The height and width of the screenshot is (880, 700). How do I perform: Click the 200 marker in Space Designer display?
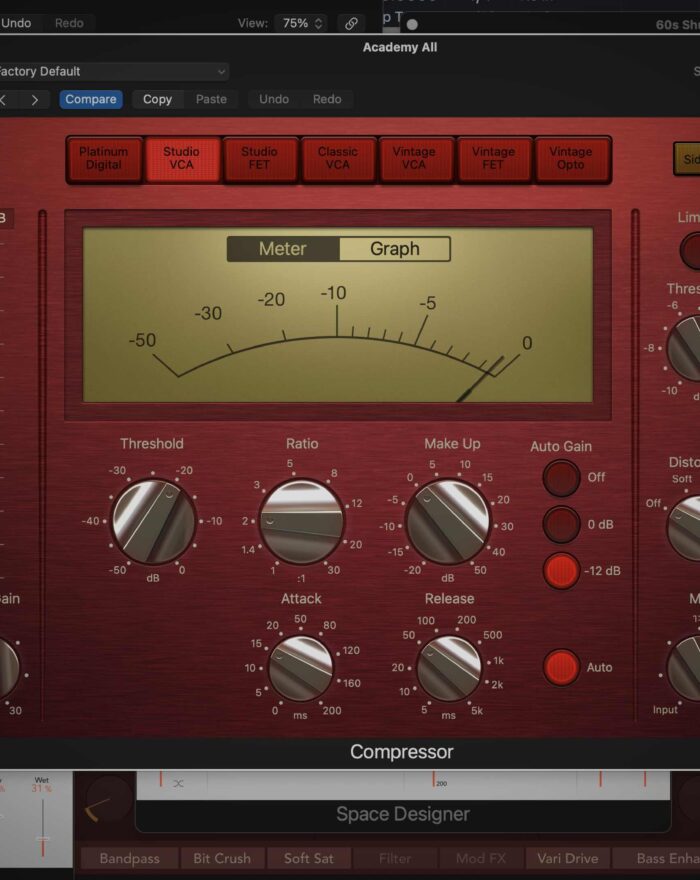[442, 783]
